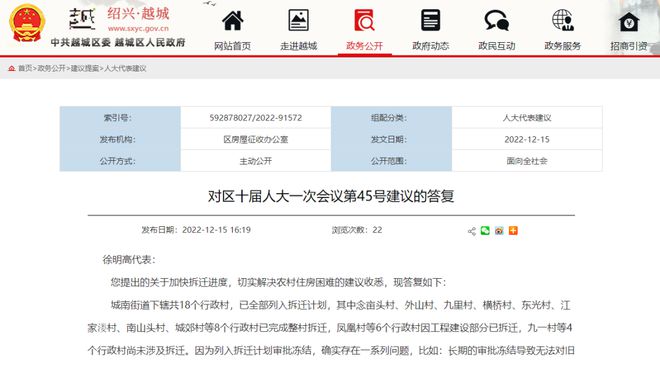Open the www.sxyc.gov.cn URL text
The height and width of the screenshot is (368, 660).
click(x=138, y=28)
